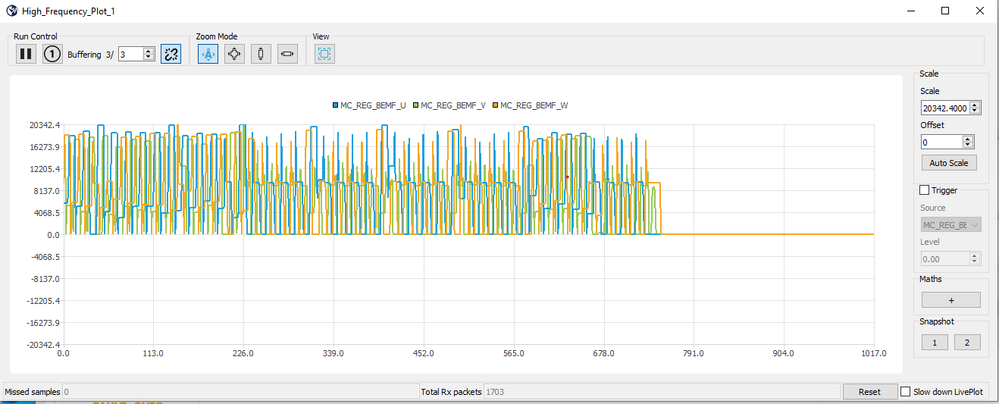Click the buffering value field
This screenshot has width=999, height=404.
coord(131,55)
